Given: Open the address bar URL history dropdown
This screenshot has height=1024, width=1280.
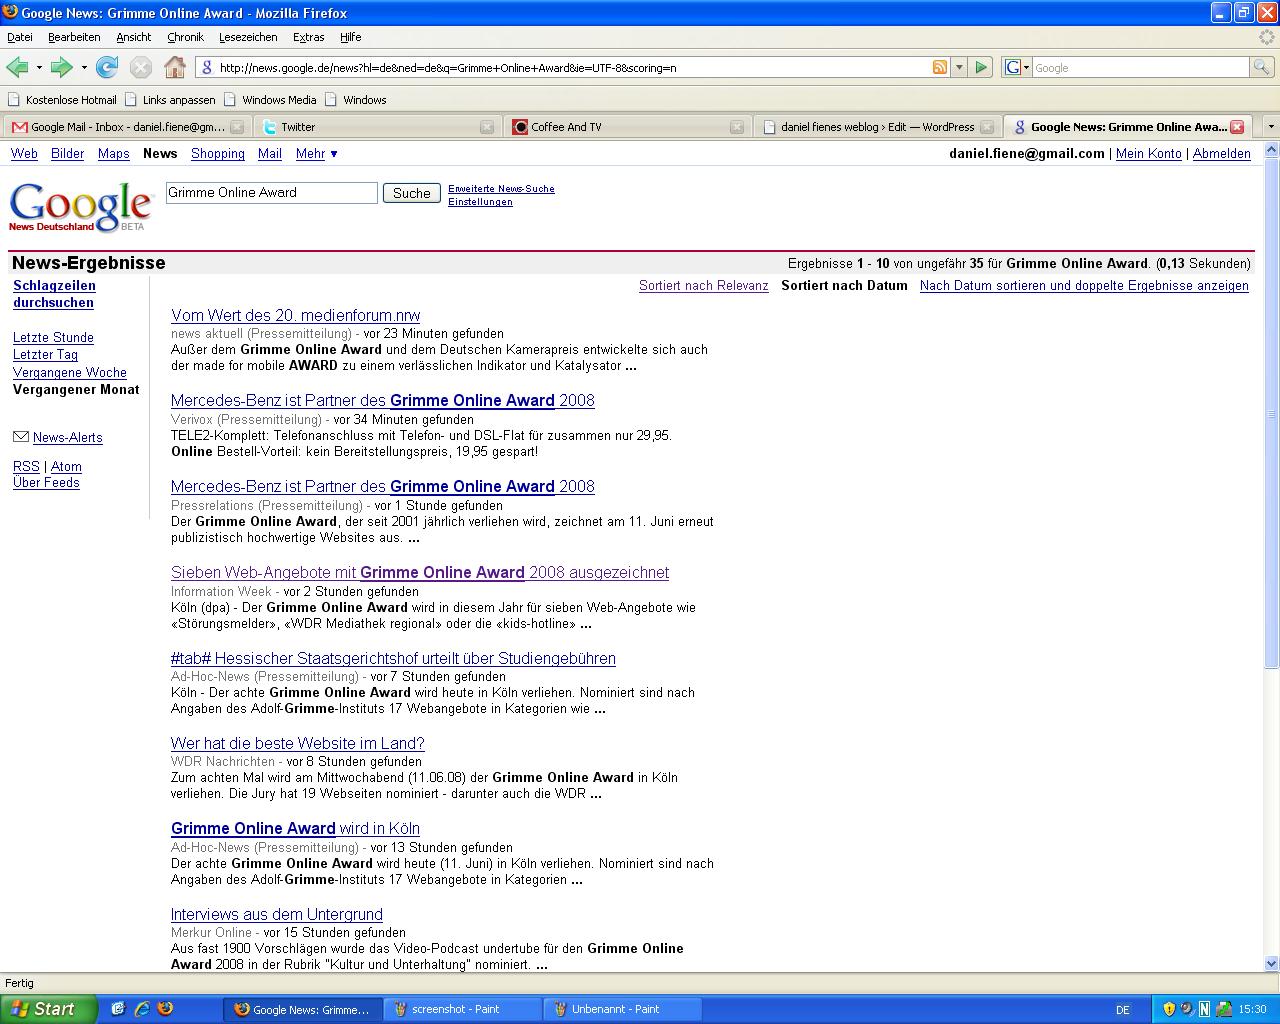Looking at the screenshot, I should pos(959,67).
